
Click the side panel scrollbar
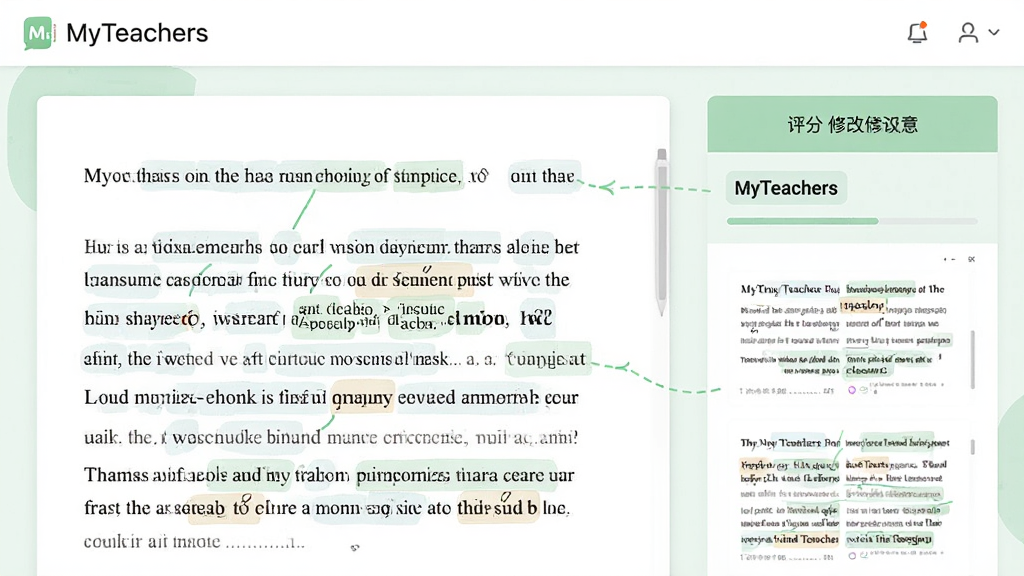(972, 360)
